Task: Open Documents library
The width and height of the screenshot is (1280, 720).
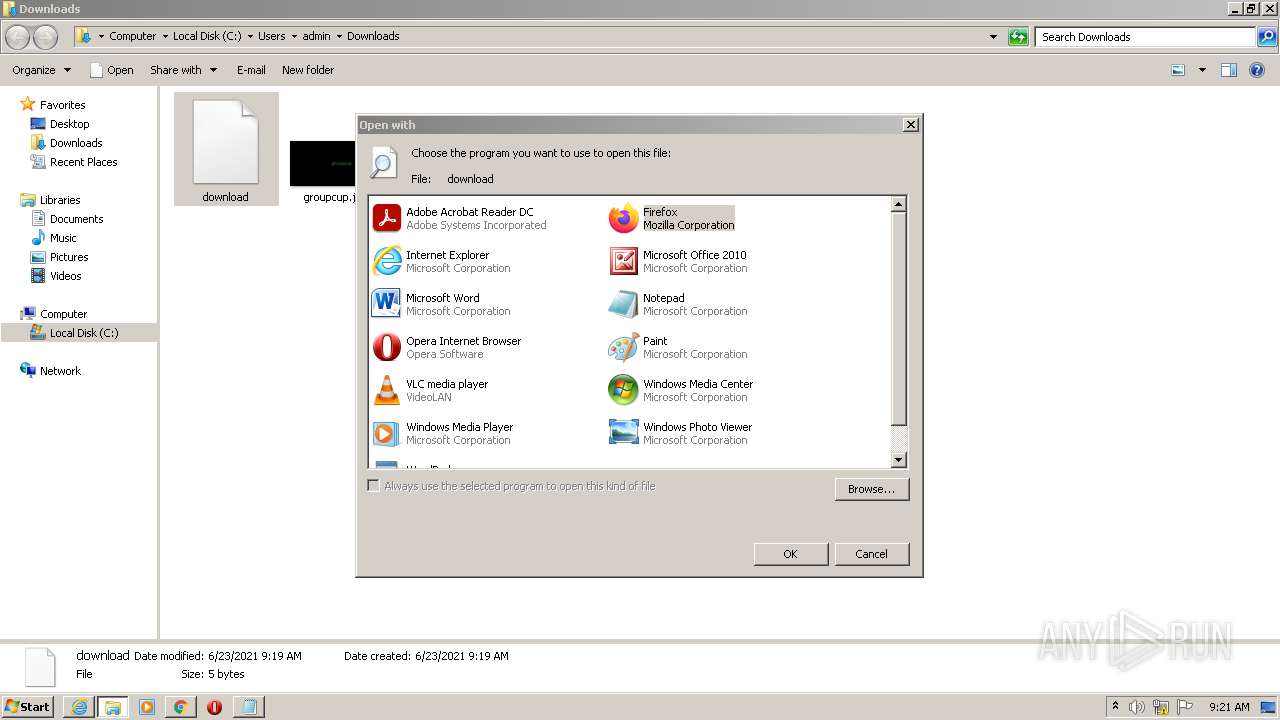Action: [67, 219]
